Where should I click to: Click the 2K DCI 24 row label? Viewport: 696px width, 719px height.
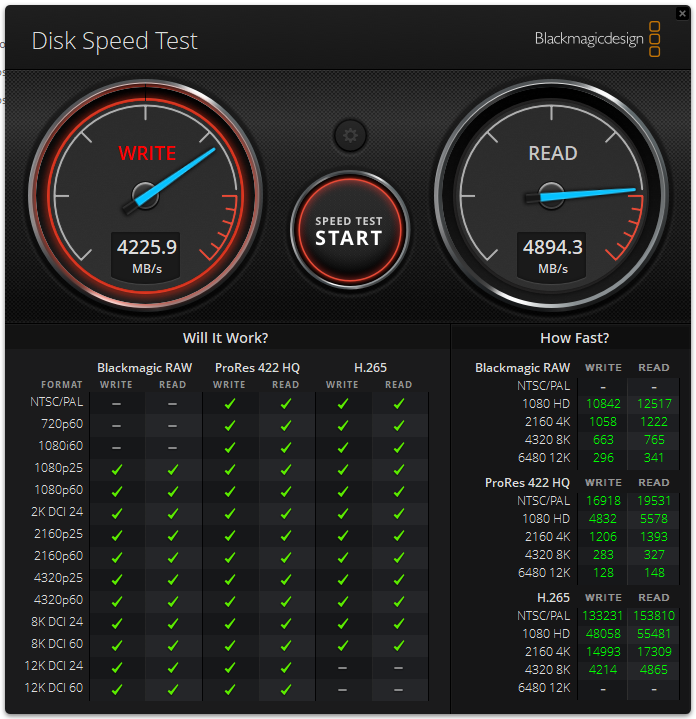(57, 512)
